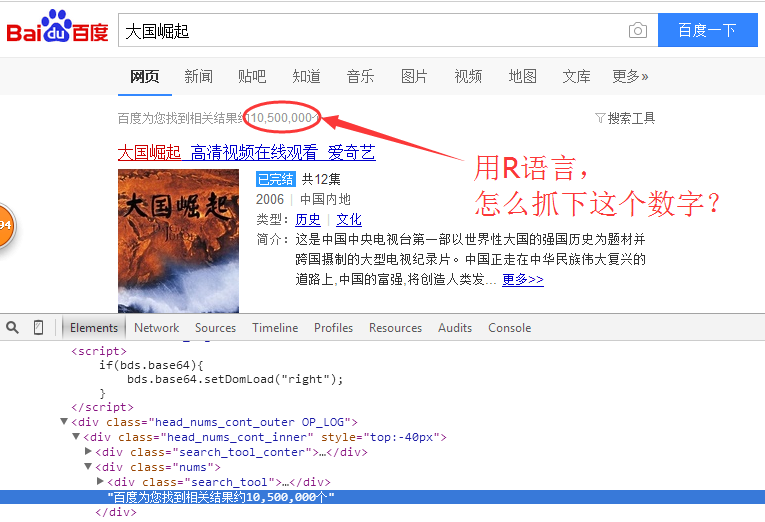The image size is (765, 522).
Task: Go to the 地图 tab
Action: pyautogui.click(x=523, y=76)
